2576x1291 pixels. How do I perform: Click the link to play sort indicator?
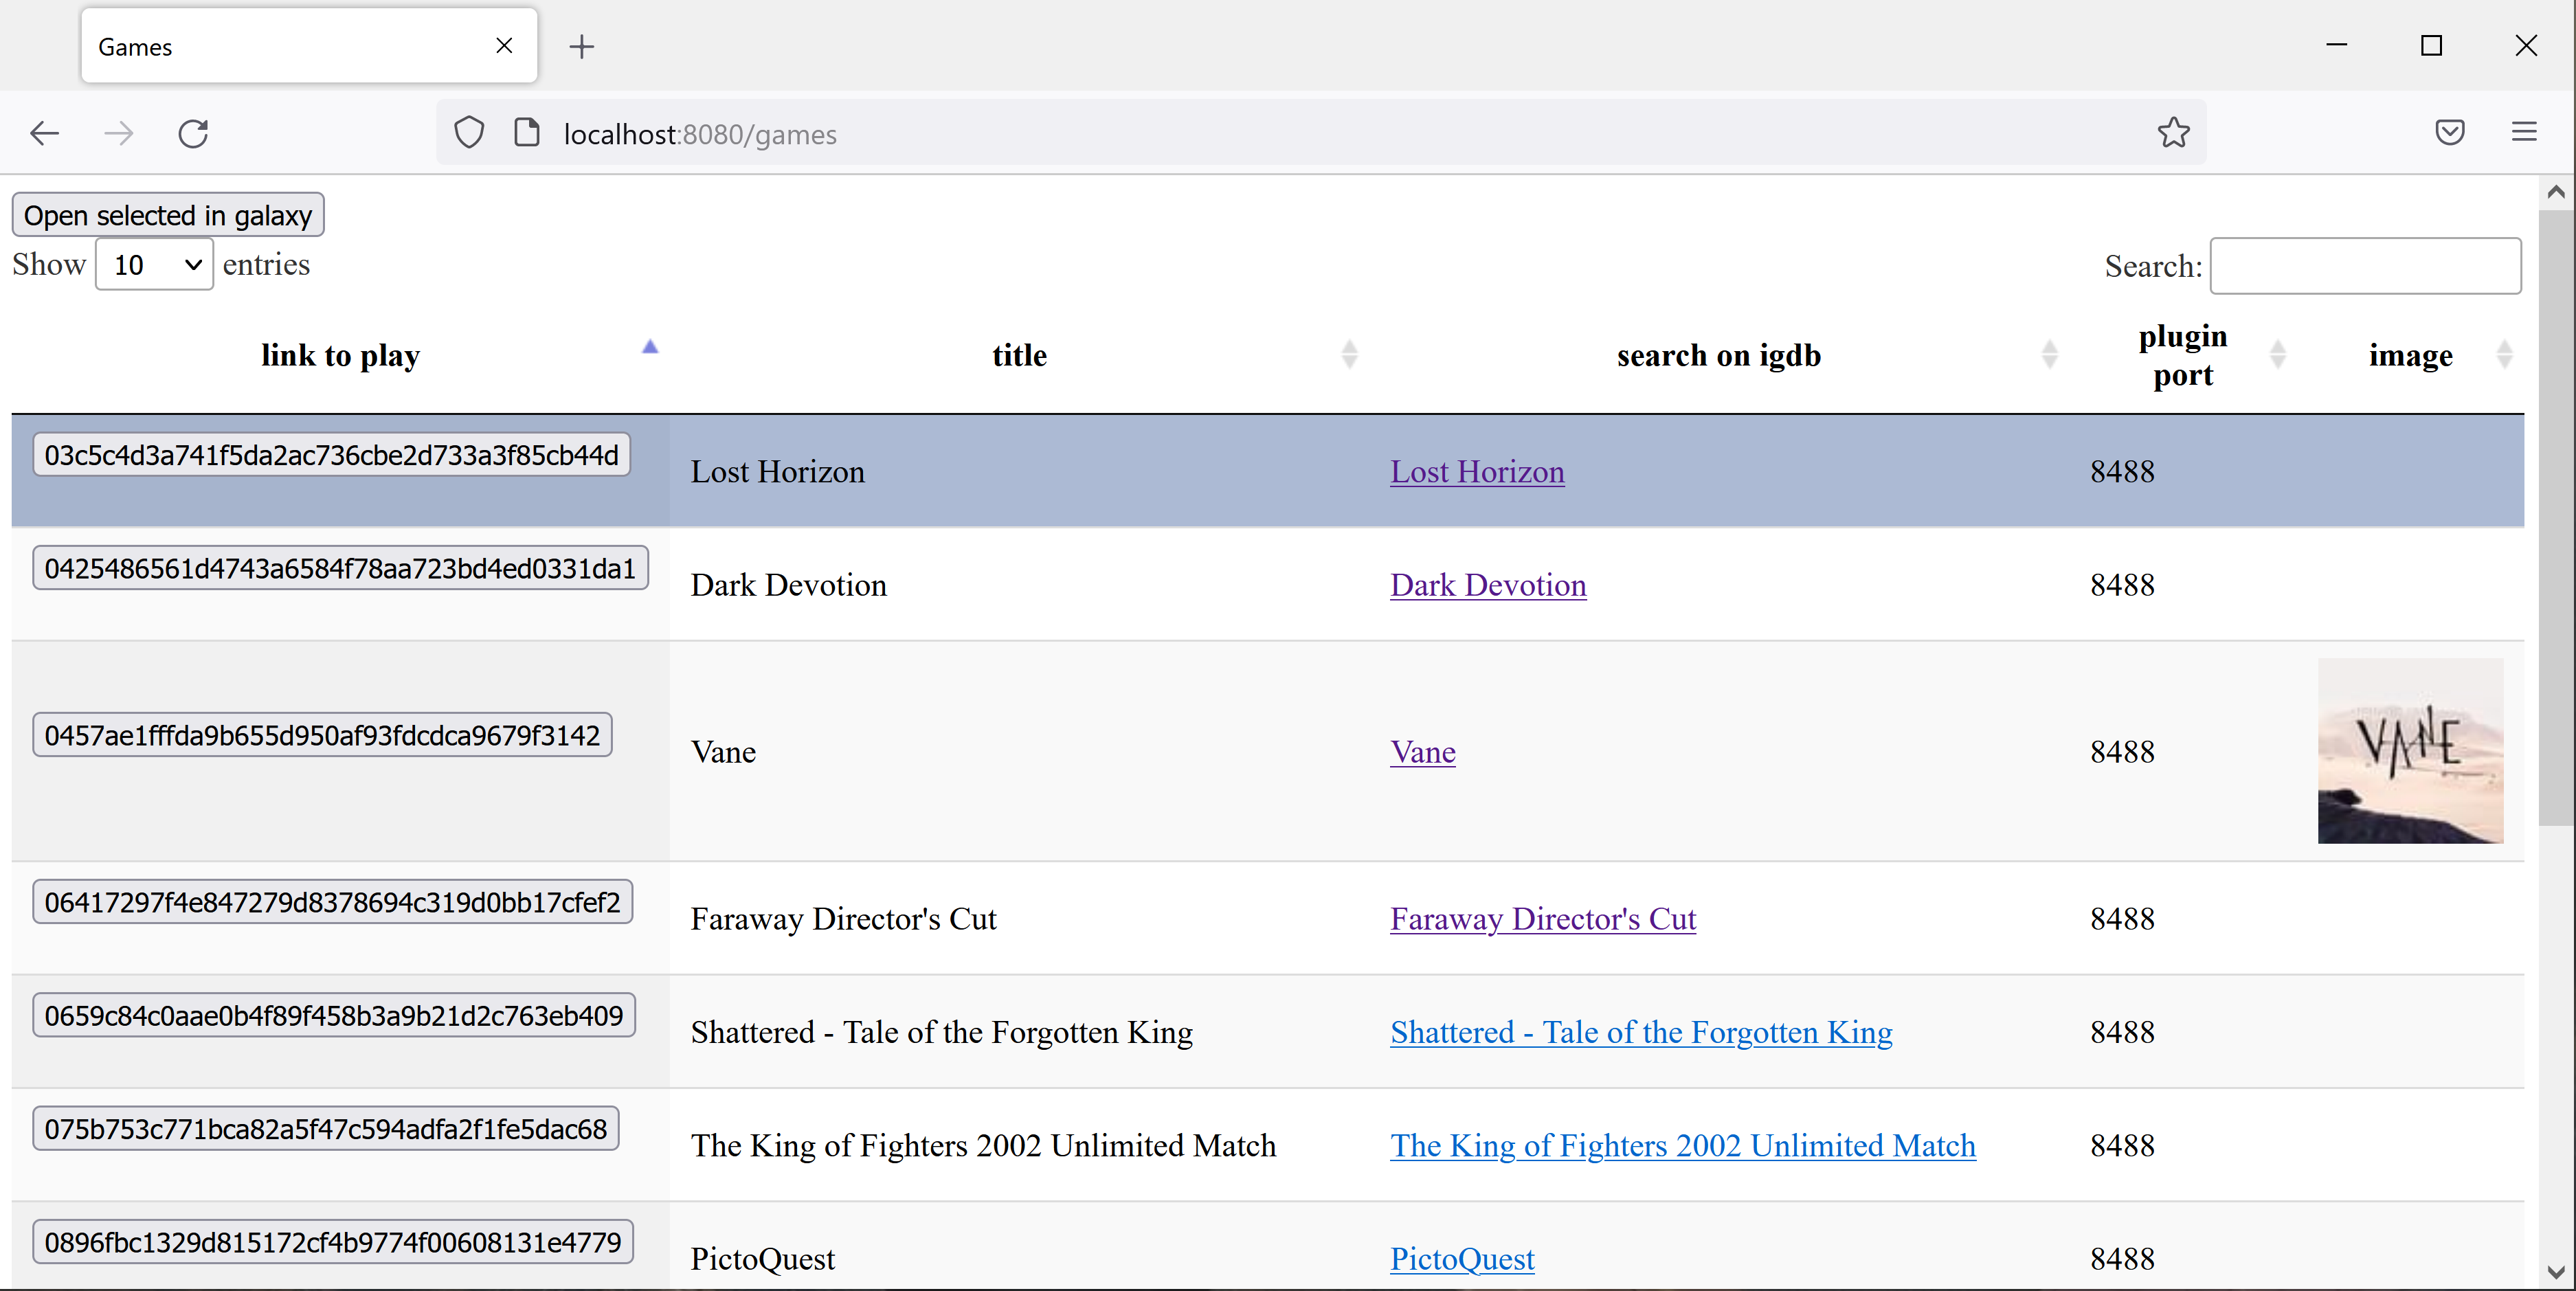click(651, 348)
